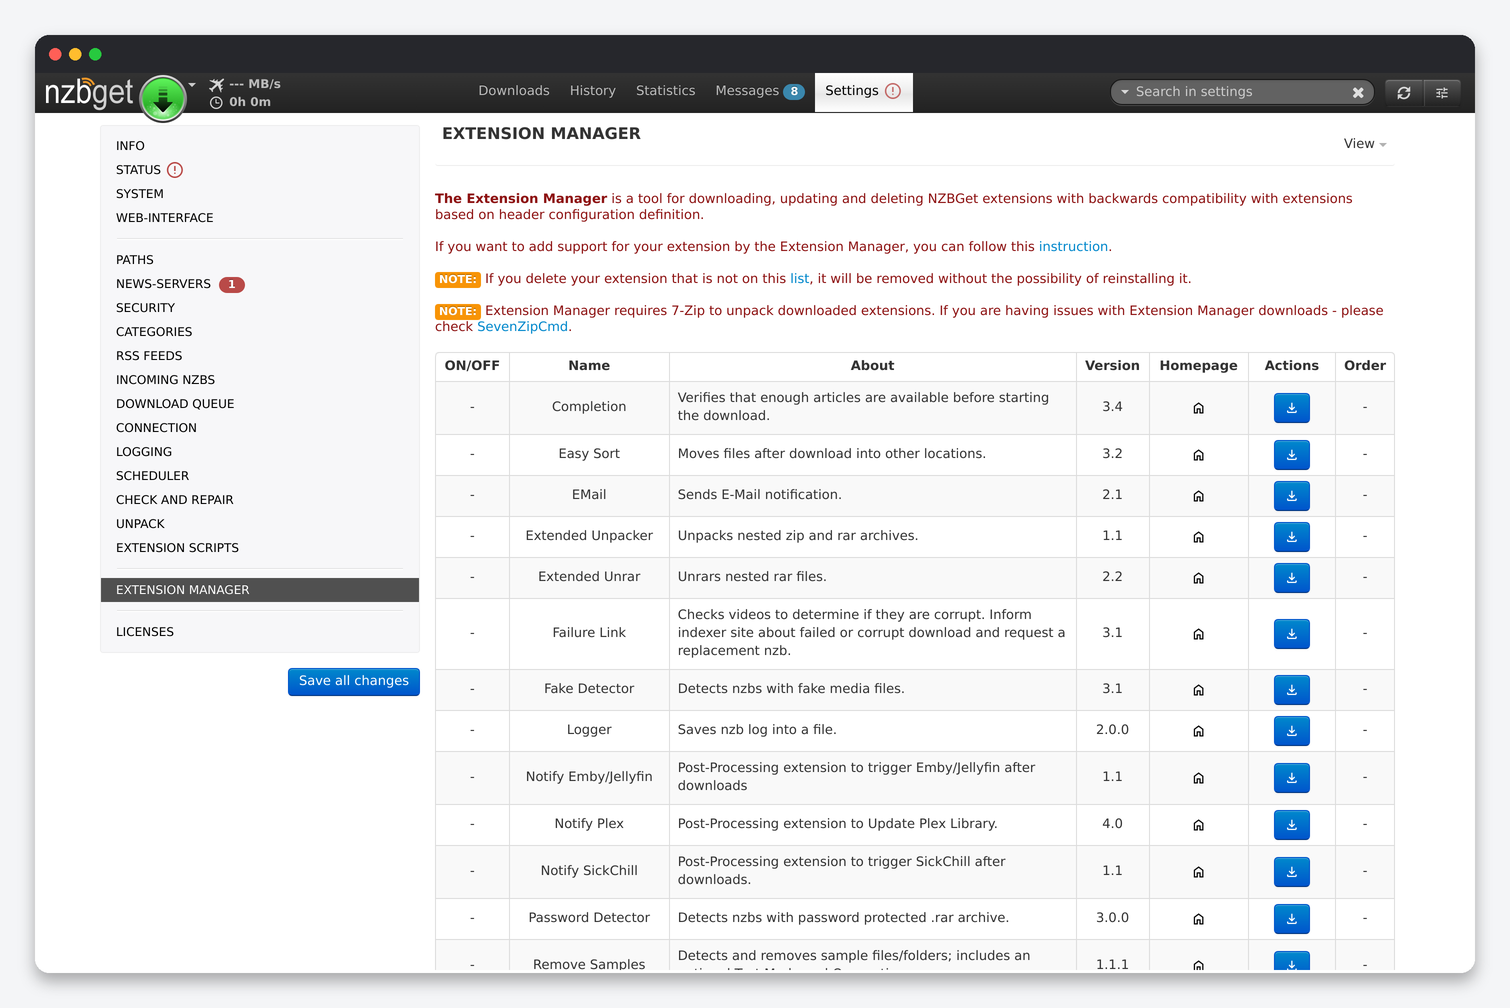This screenshot has width=1510, height=1008.
Task: Click Save all changes button
Action: tap(354, 681)
